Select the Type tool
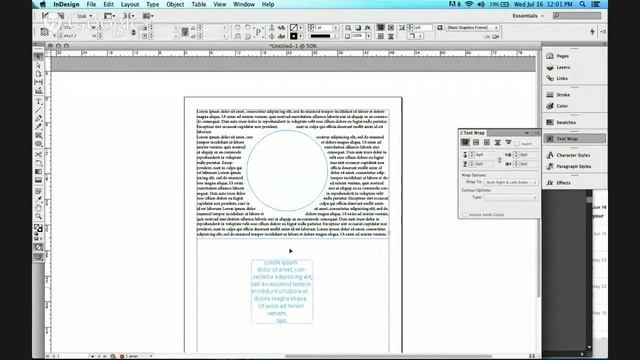Screen dimensions: 640x360 (x=38, y=101)
